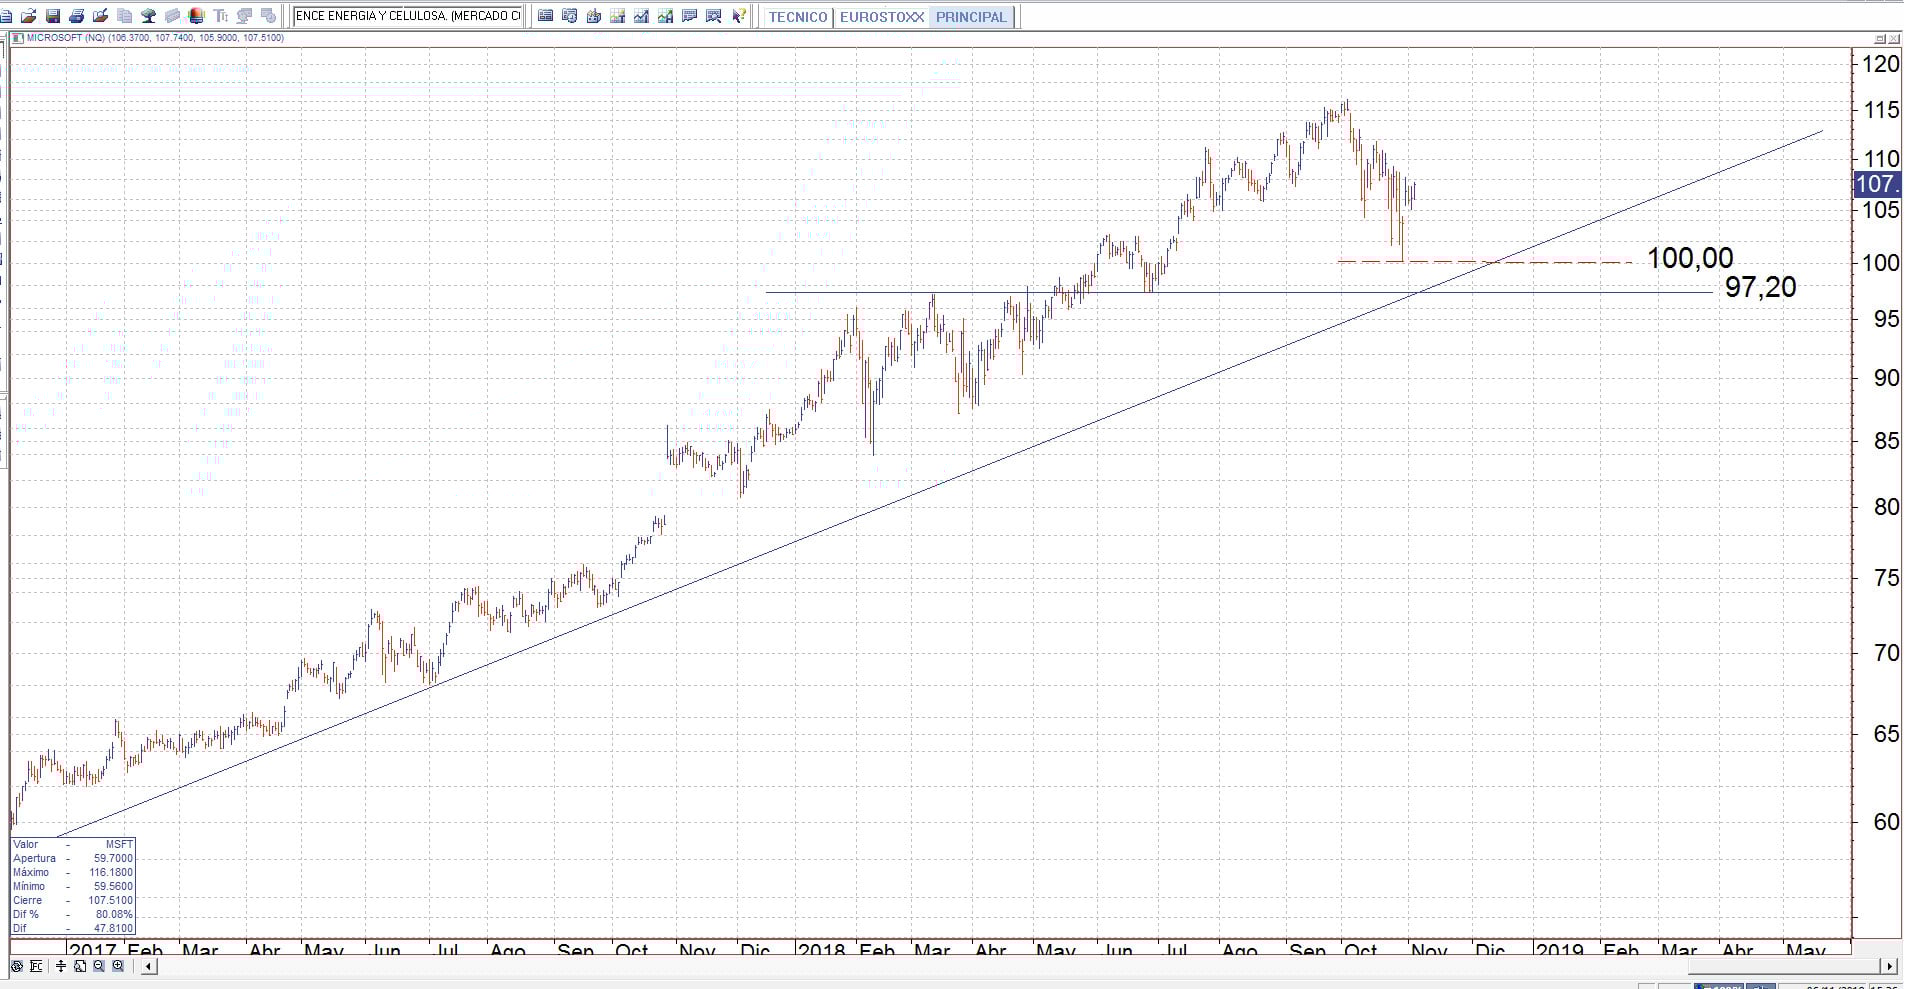The width and height of the screenshot is (1912, 989).
Task: Click the folder-with-pen edit icon
Action: click(101, 16)
